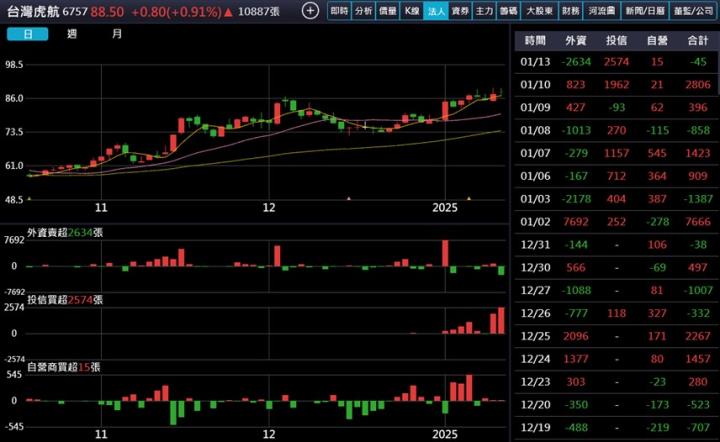Screen dimensions: 720x442
Task: Click the 投信買超2574張 chart label
Action: point(65,300)
